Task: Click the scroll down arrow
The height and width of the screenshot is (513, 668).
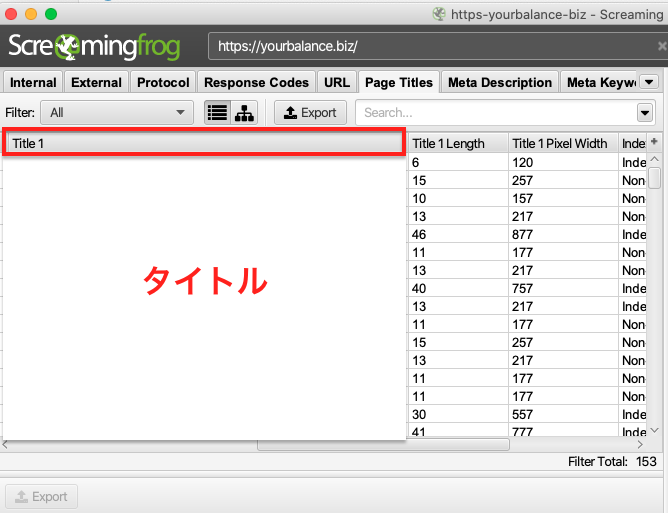Action: tap(654, 431)
